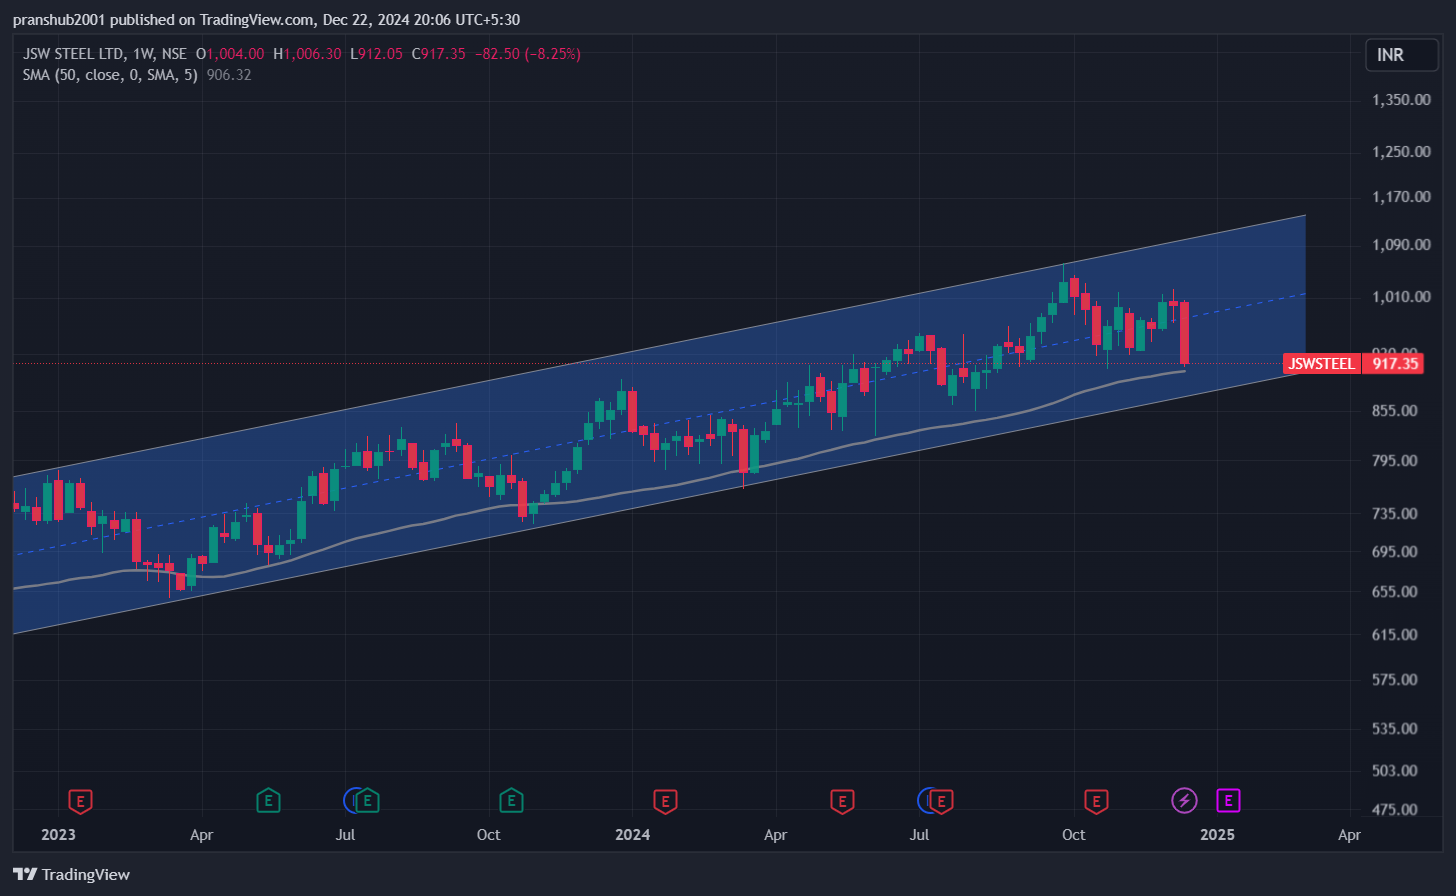Click the last red weekly candle body

pos(1184,333)
